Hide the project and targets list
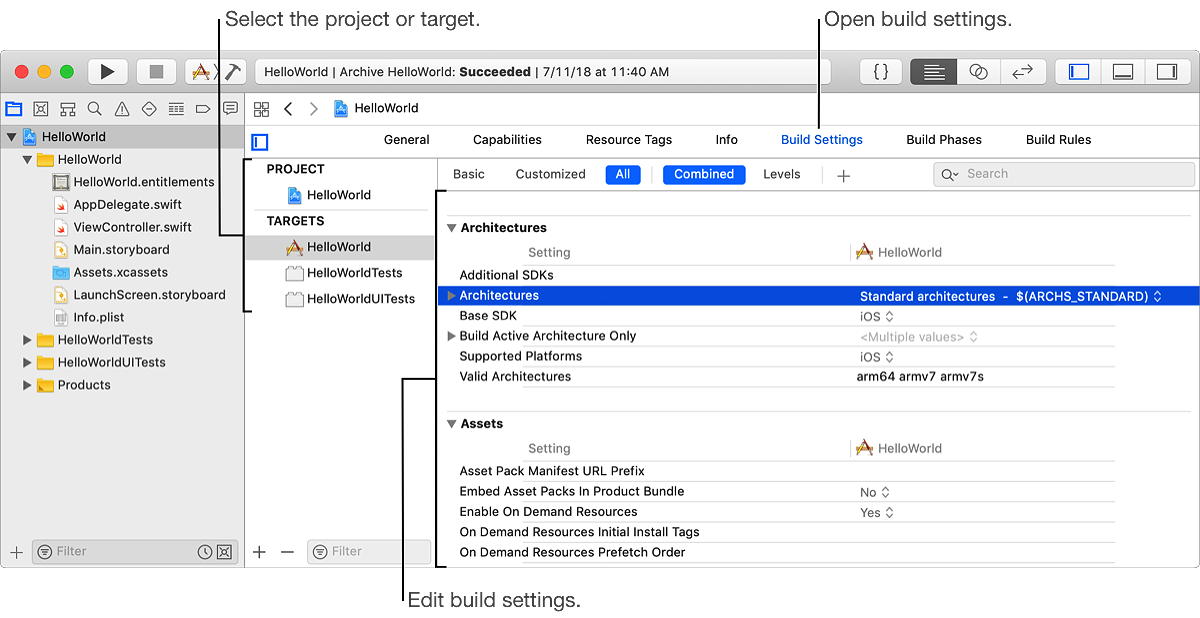The image size is (1200, 618). (260, 142)
